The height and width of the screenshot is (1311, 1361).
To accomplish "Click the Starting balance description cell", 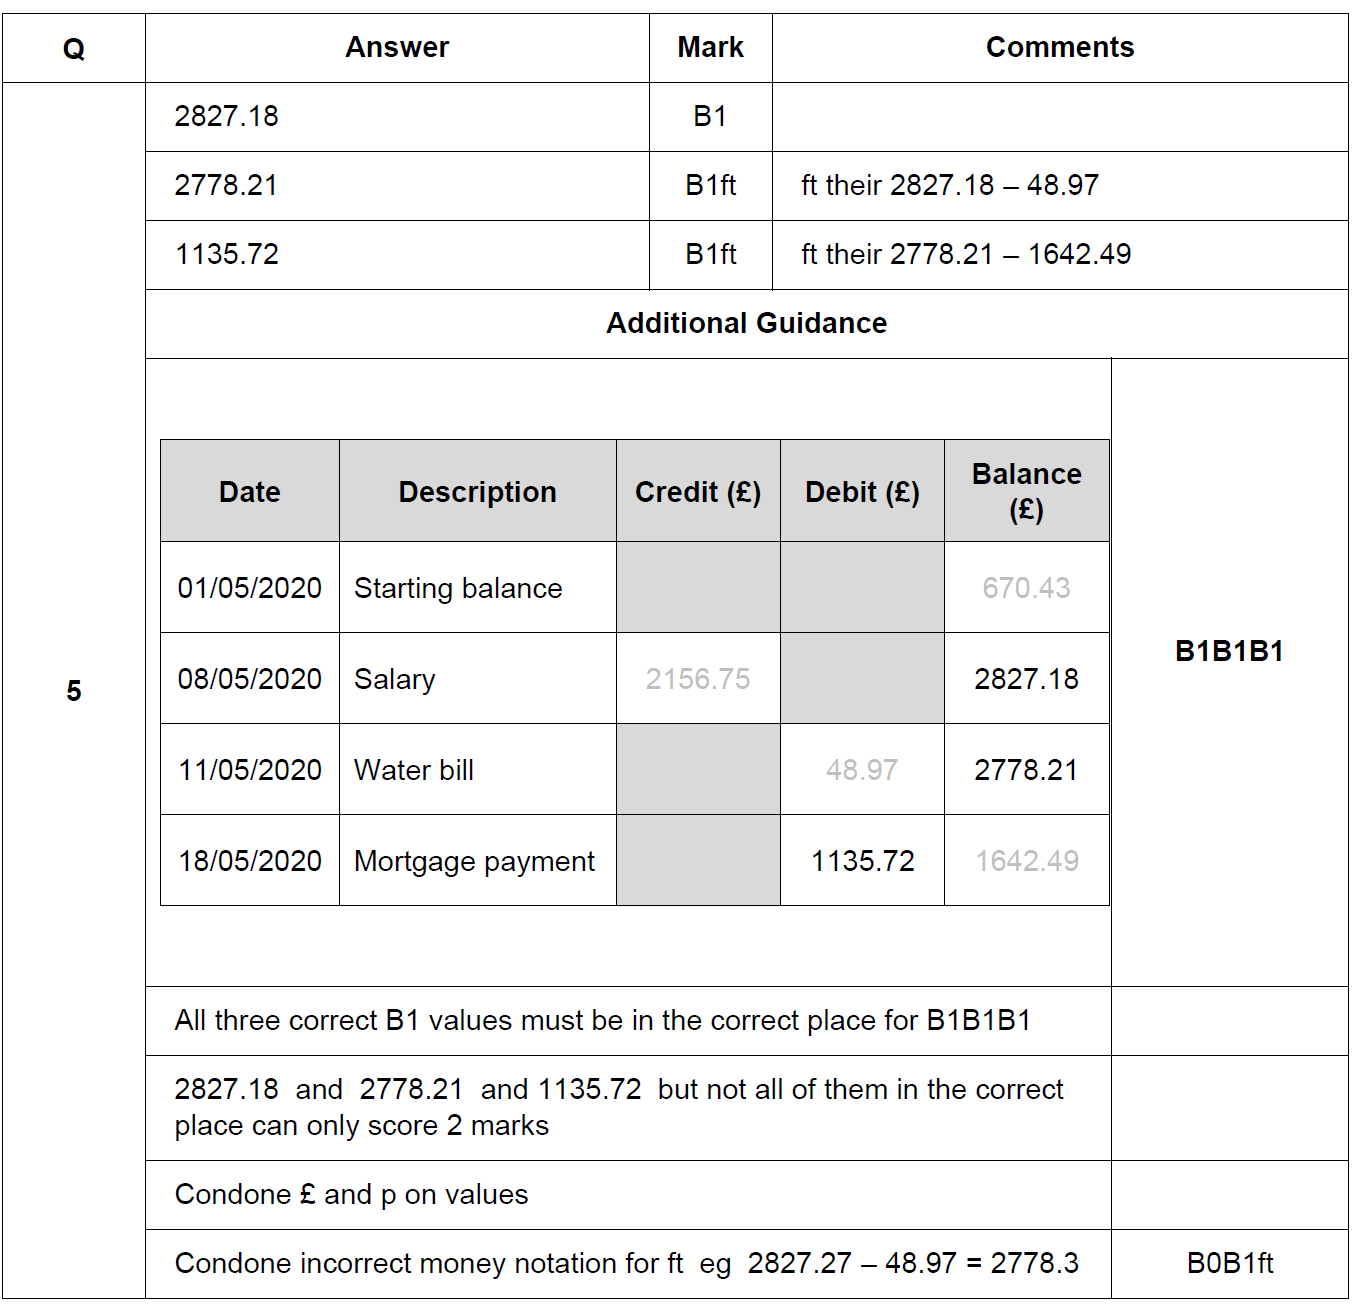I will coord(478,588).
